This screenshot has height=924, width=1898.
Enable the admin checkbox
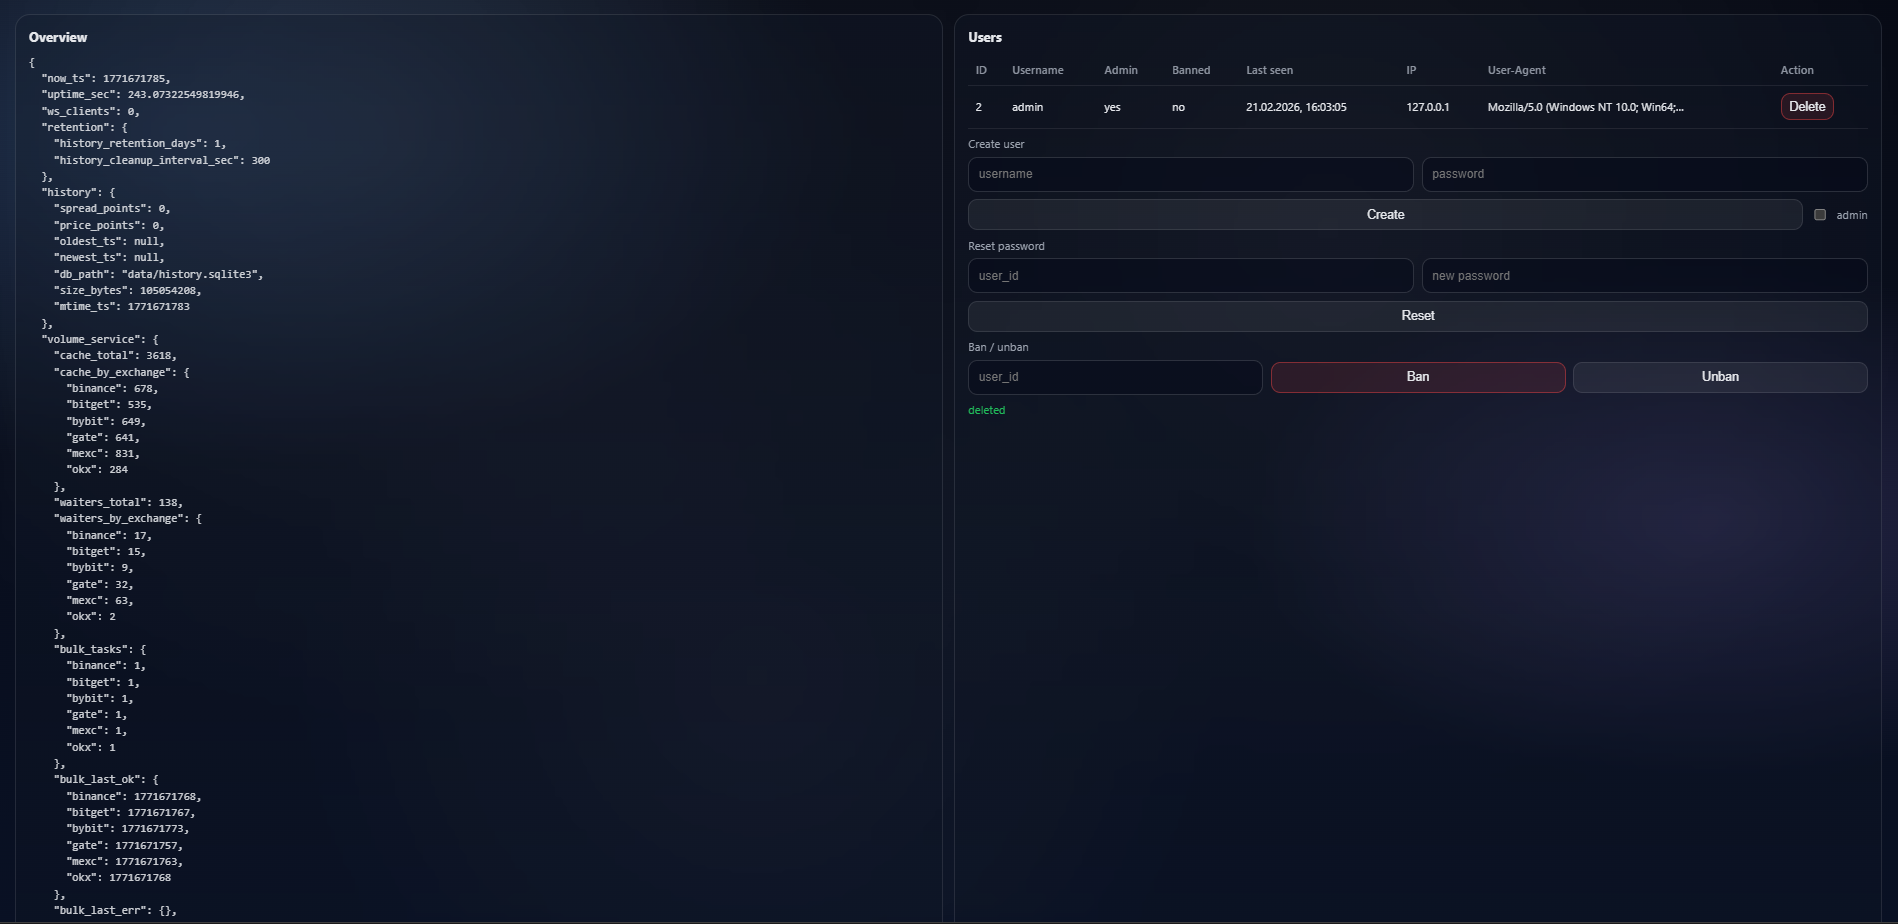pyautogui.click(x=1820, y=215)
